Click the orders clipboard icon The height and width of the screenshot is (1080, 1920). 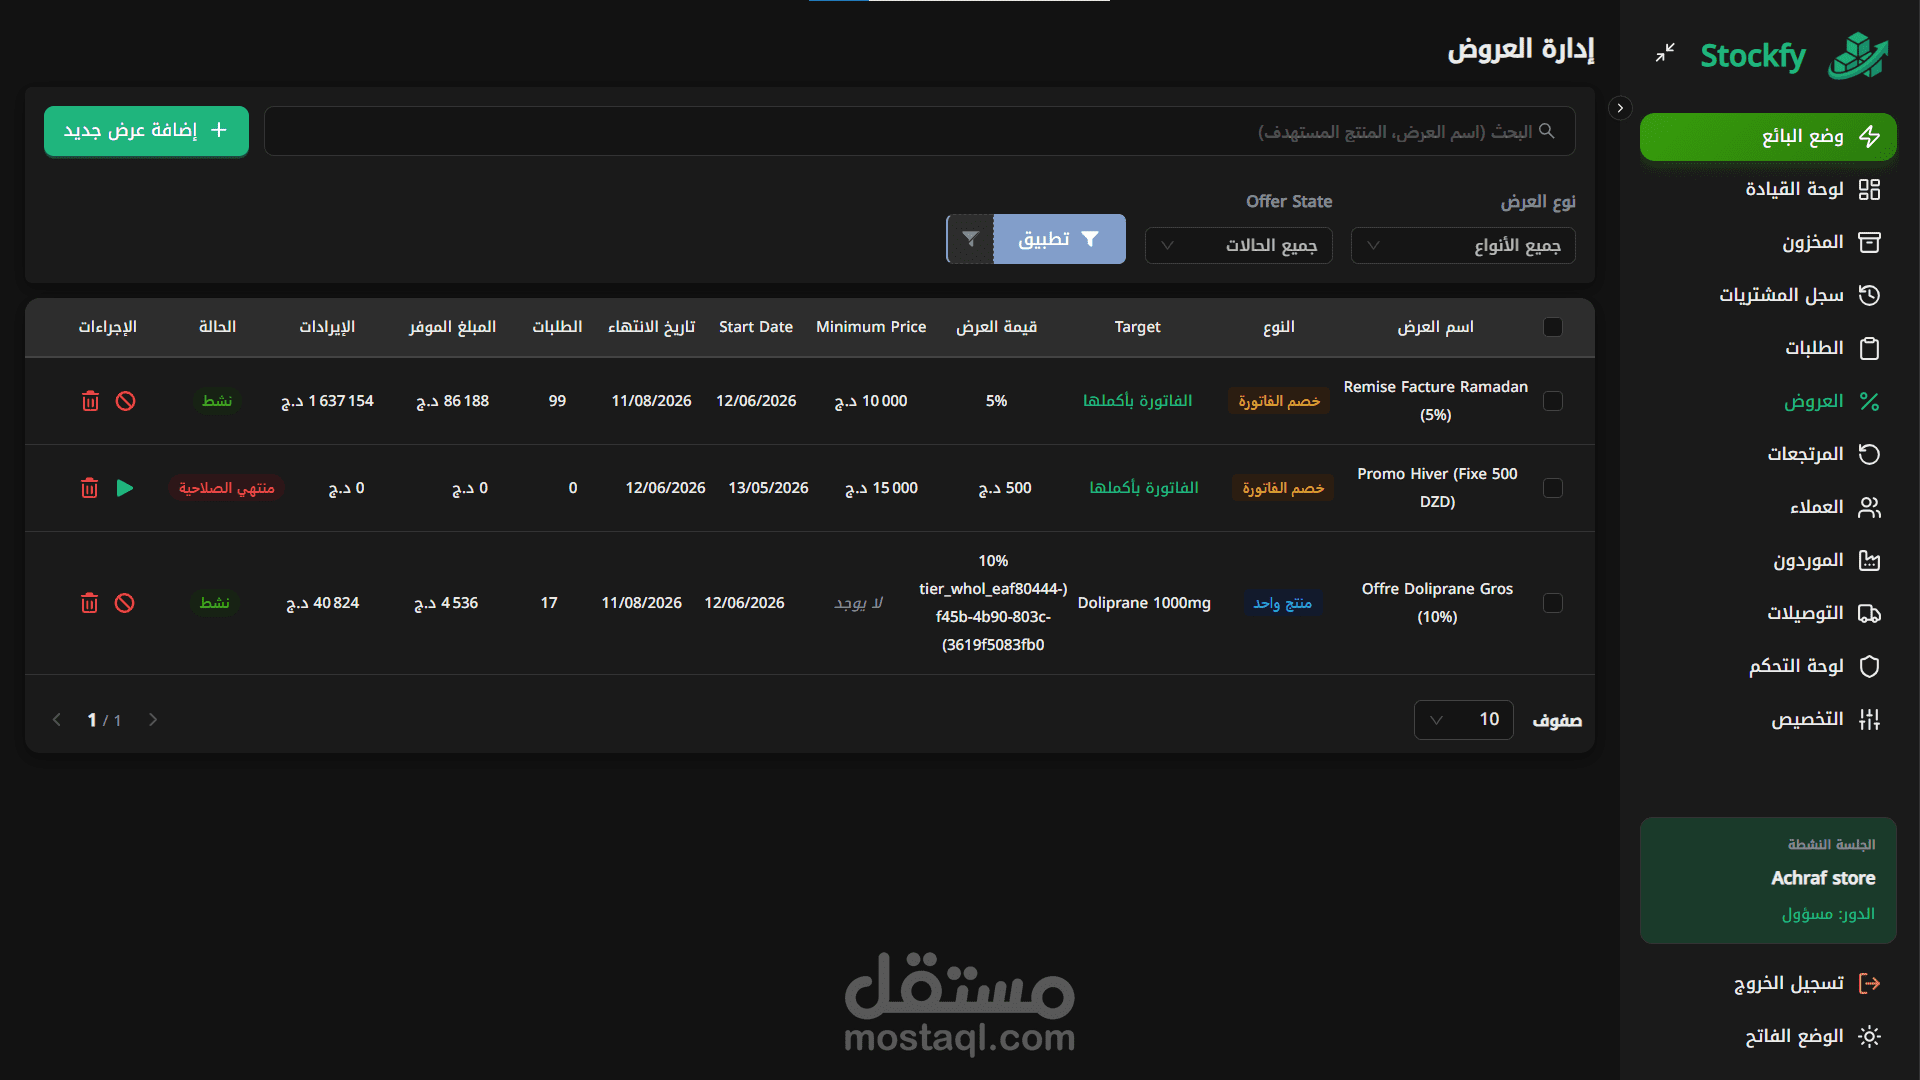click(1869, 348)
